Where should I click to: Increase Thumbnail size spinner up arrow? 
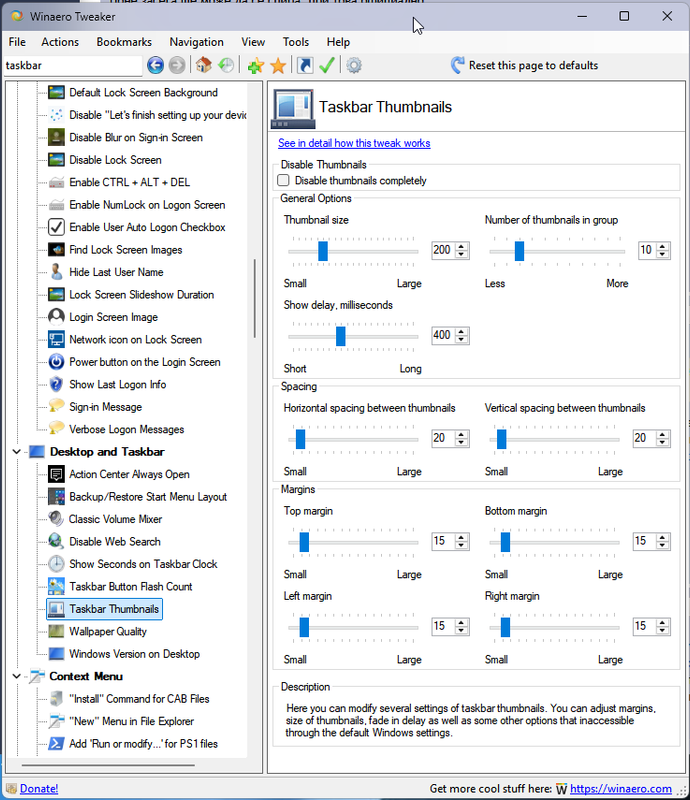[461, 246]
